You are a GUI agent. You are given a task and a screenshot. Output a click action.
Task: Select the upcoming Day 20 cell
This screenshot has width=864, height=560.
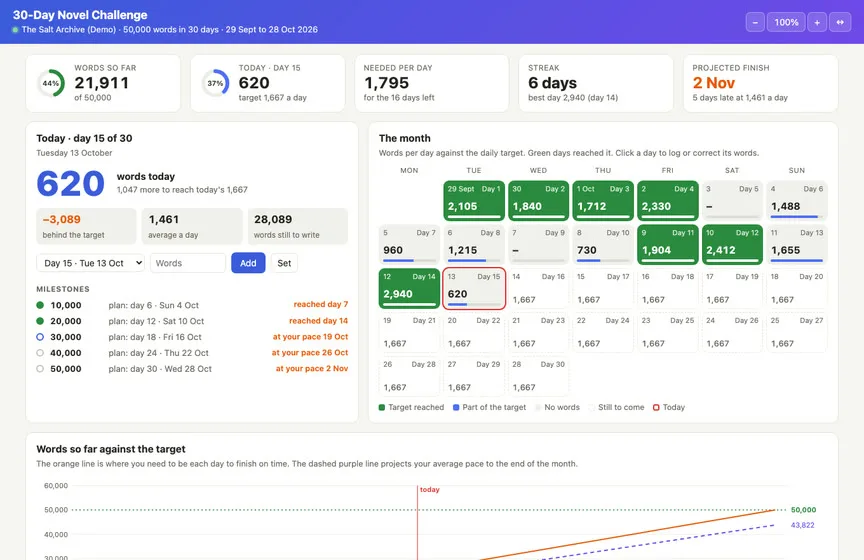(x=796, y=288)
